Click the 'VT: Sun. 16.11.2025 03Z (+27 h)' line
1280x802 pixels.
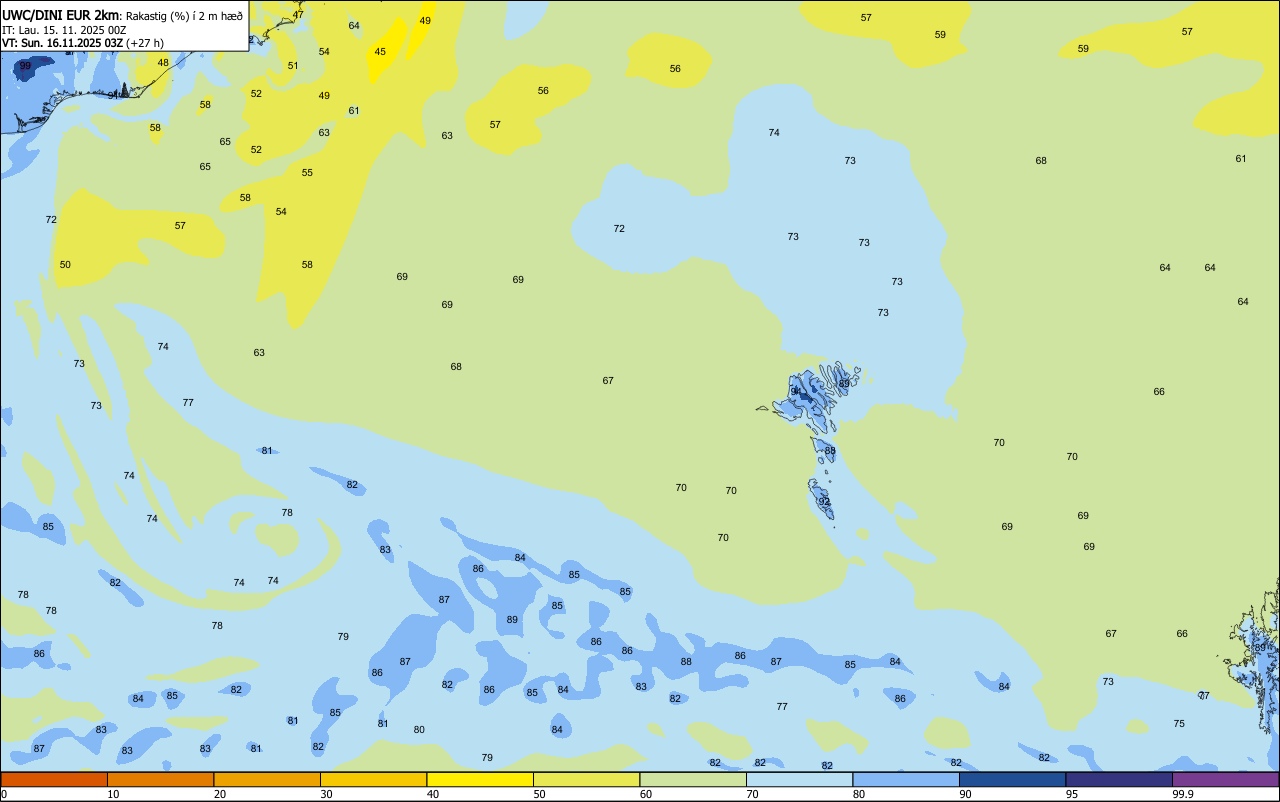pos(83,43)
